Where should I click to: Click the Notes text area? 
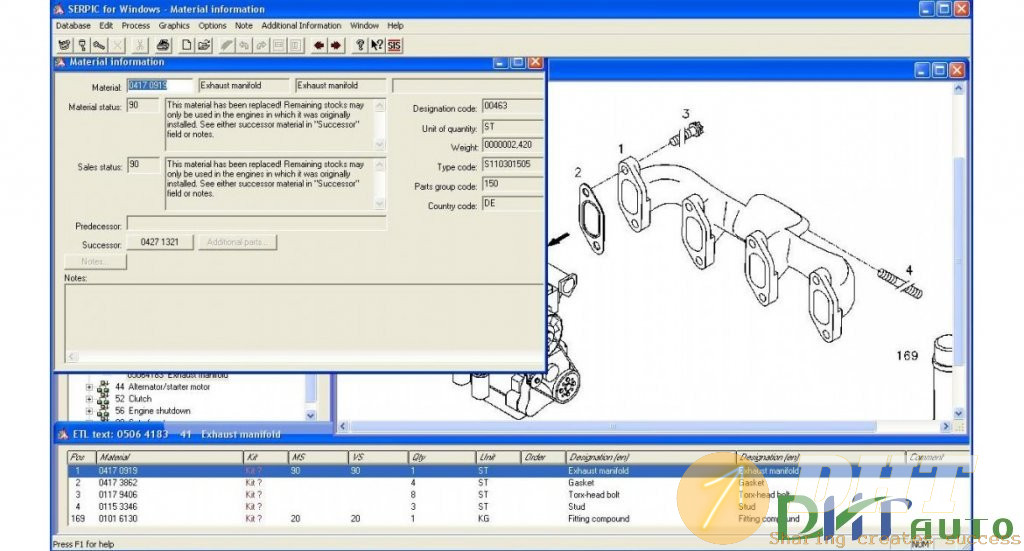click(304, 322)
